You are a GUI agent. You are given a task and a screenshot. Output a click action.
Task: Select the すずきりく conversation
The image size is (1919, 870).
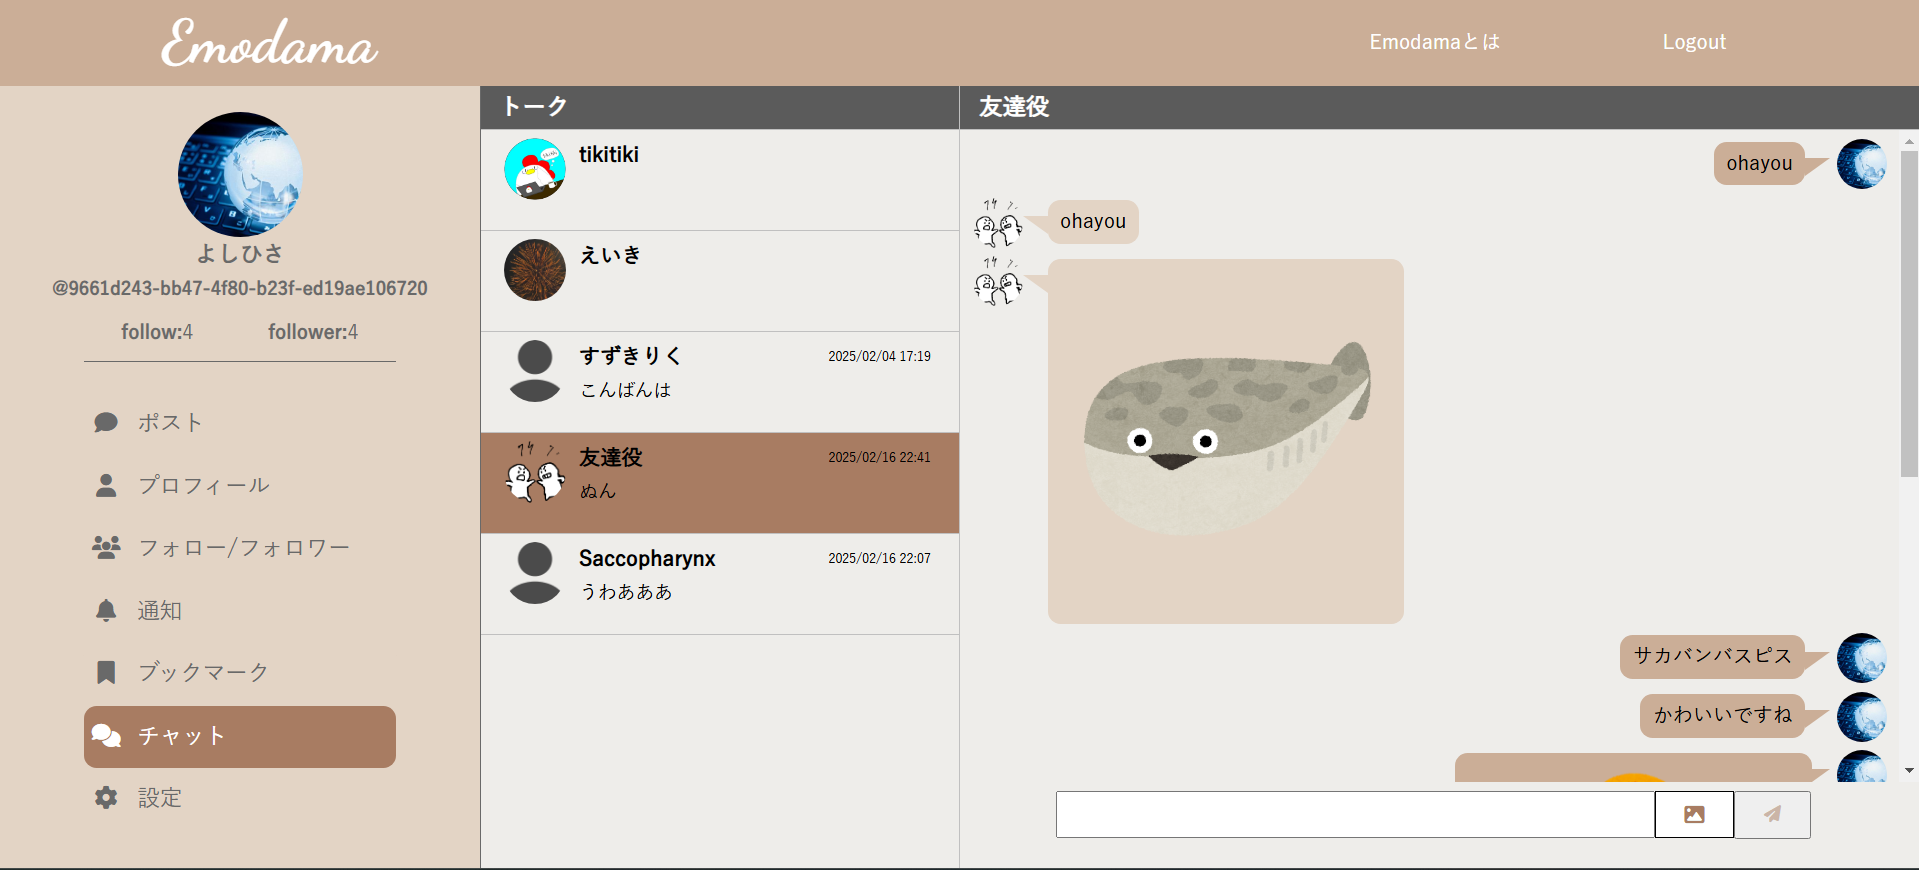click(x=719, y=382)
